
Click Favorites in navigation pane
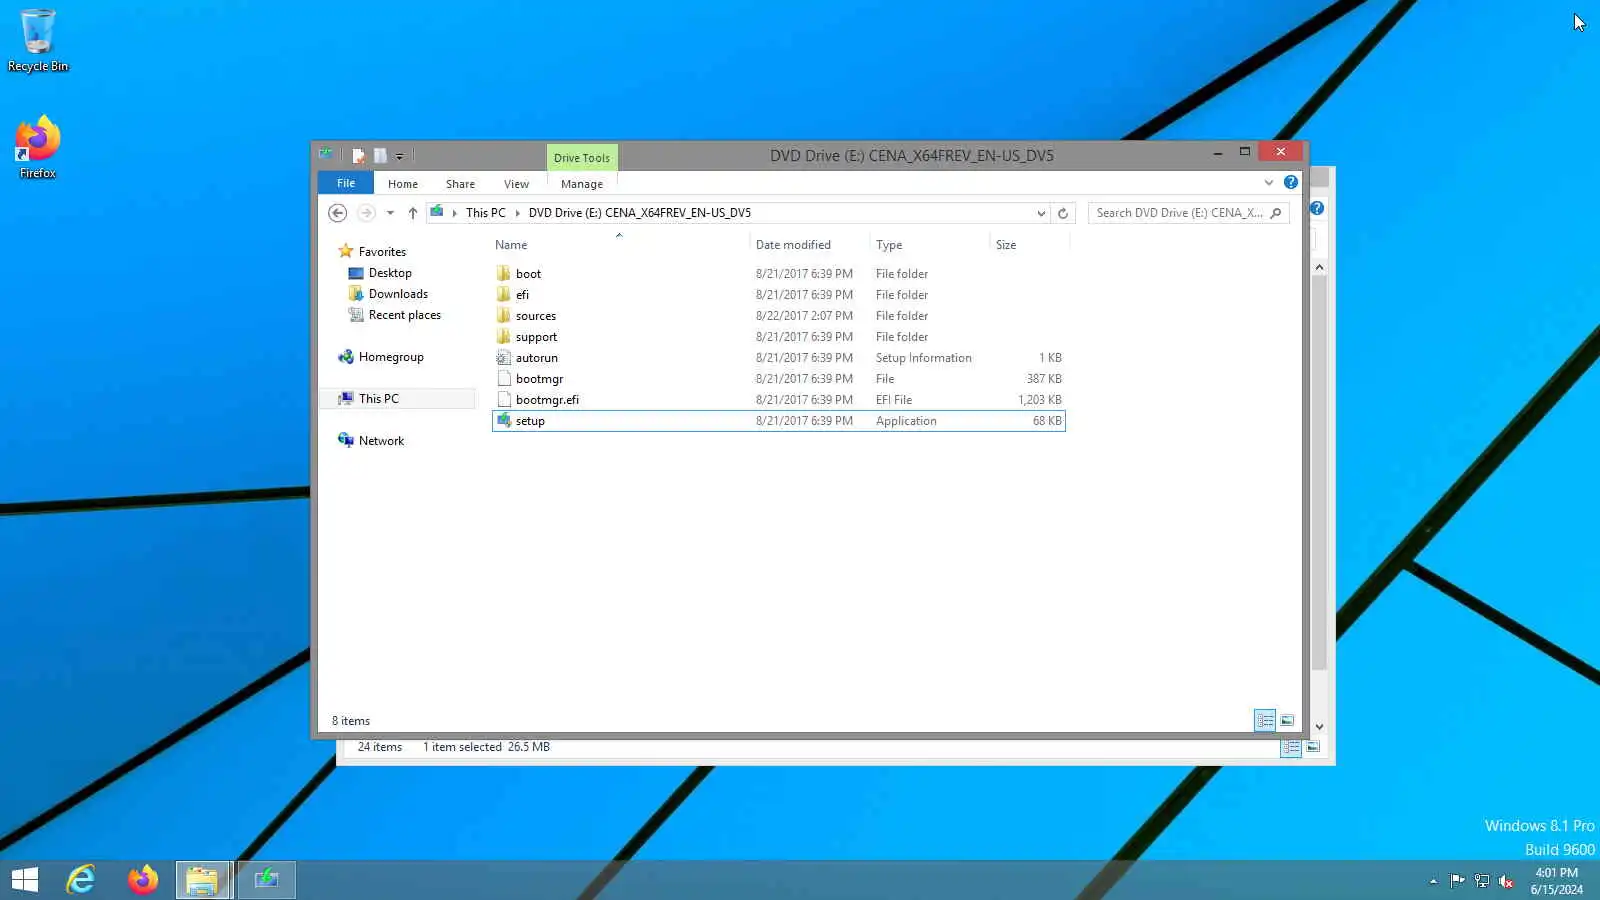coord(382,252)
